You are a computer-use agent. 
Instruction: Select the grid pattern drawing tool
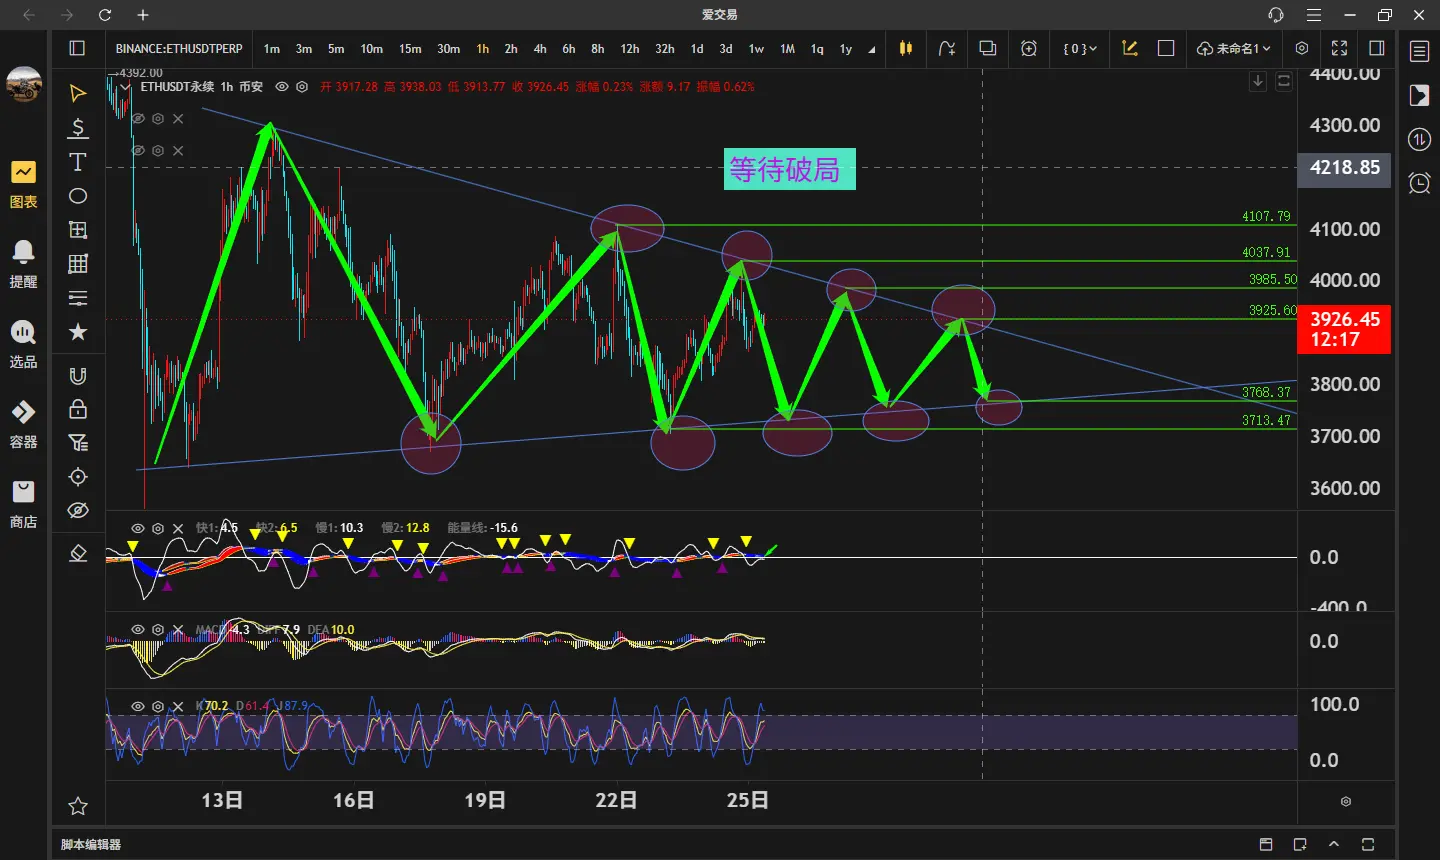78,264
